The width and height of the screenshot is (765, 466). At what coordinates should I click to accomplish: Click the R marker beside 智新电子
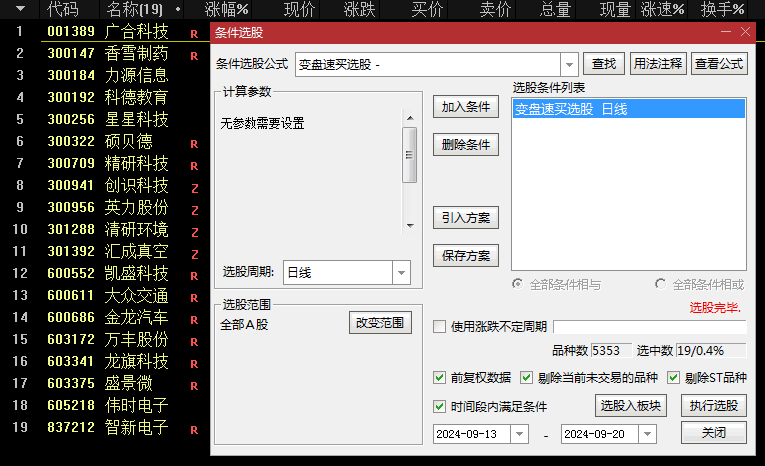pyautogui.click(x=194, y=430)
